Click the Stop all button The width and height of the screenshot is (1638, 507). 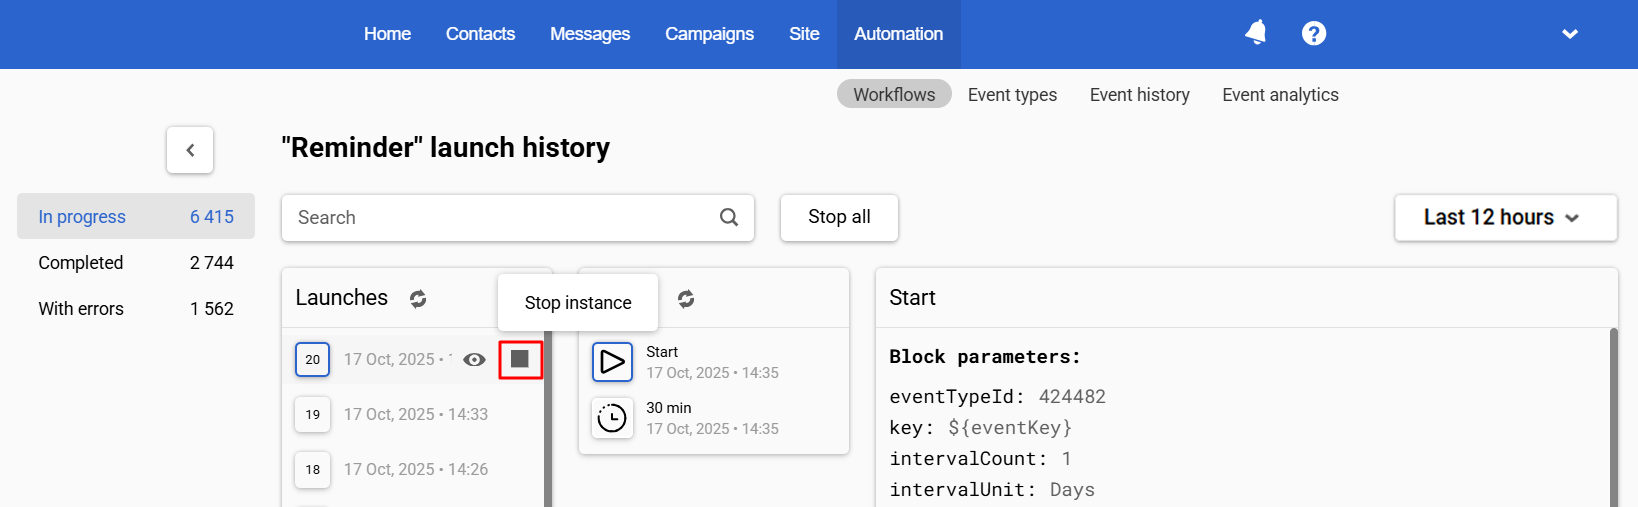point(839,217)
